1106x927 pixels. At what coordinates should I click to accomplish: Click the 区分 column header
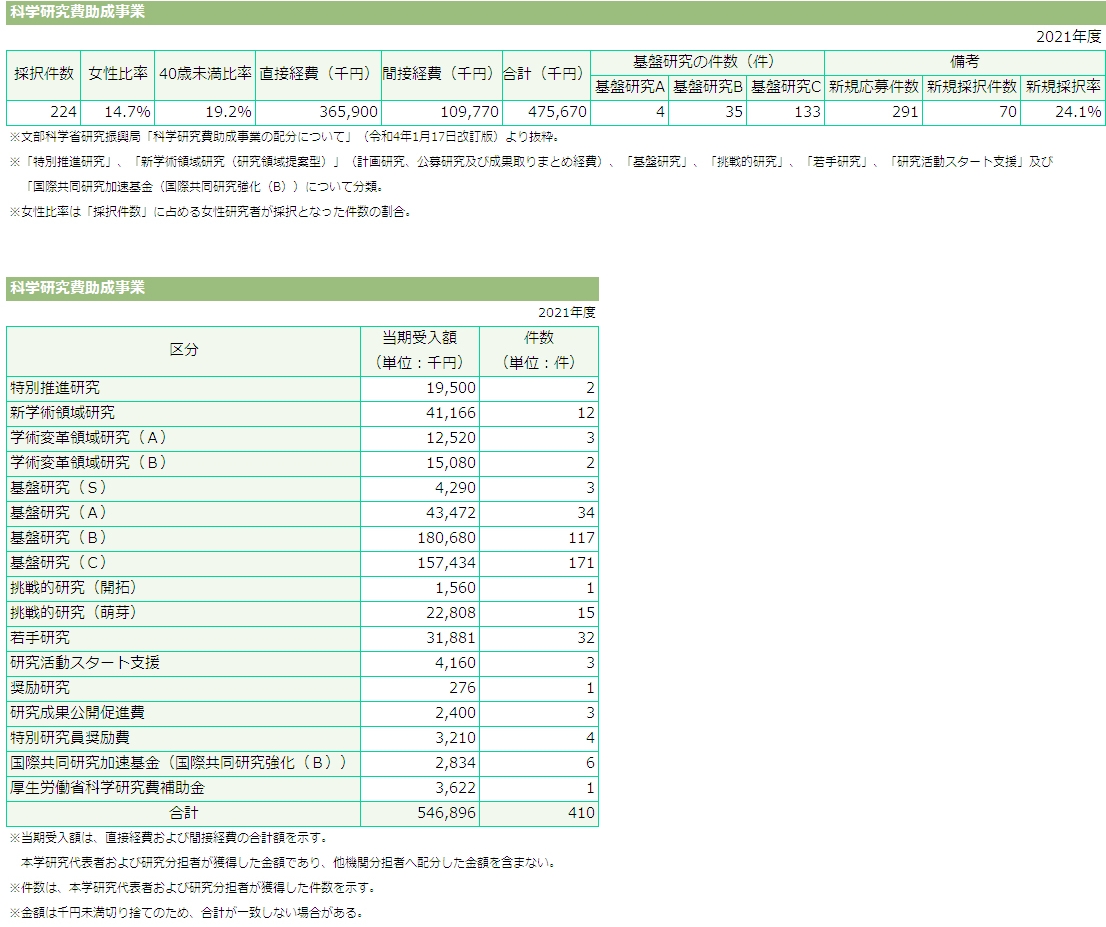click(x=183, y=351)
